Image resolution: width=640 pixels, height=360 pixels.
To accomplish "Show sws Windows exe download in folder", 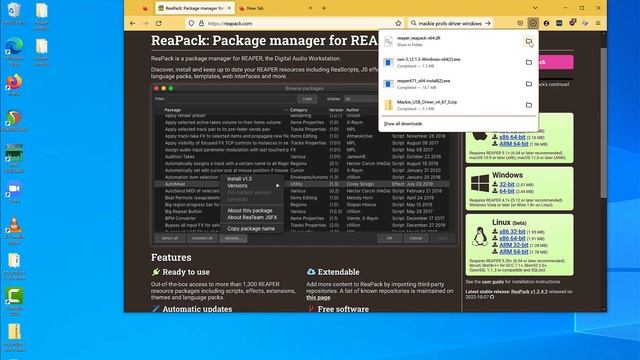I will [529, 62].
